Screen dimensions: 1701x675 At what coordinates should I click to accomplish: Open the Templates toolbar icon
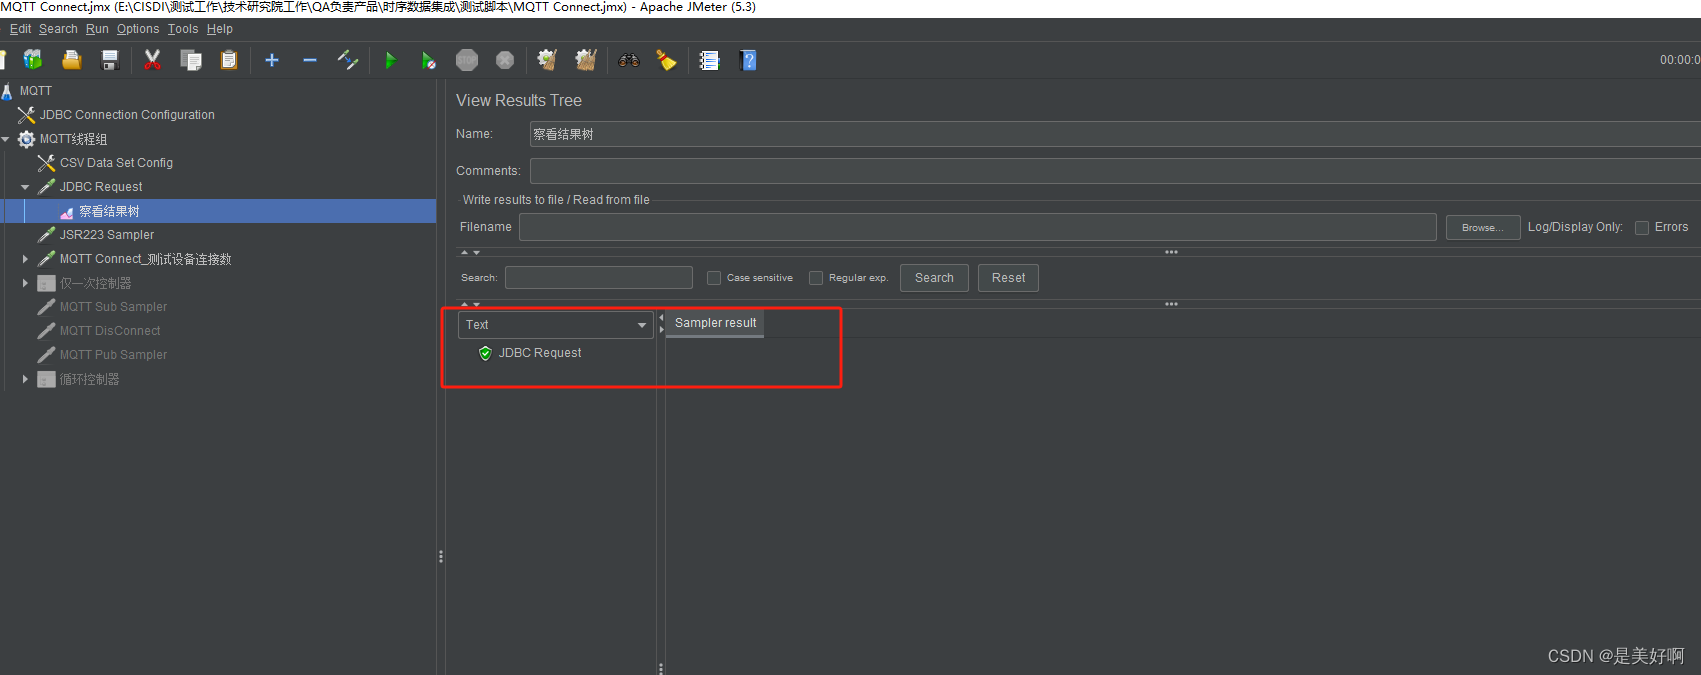pos(33,60)
